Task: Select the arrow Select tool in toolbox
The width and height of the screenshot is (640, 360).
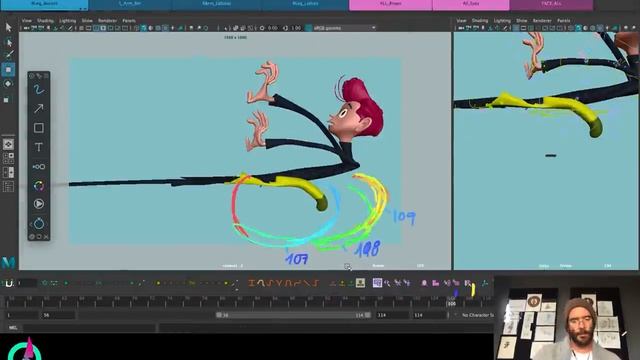Action: coord(9,27)
